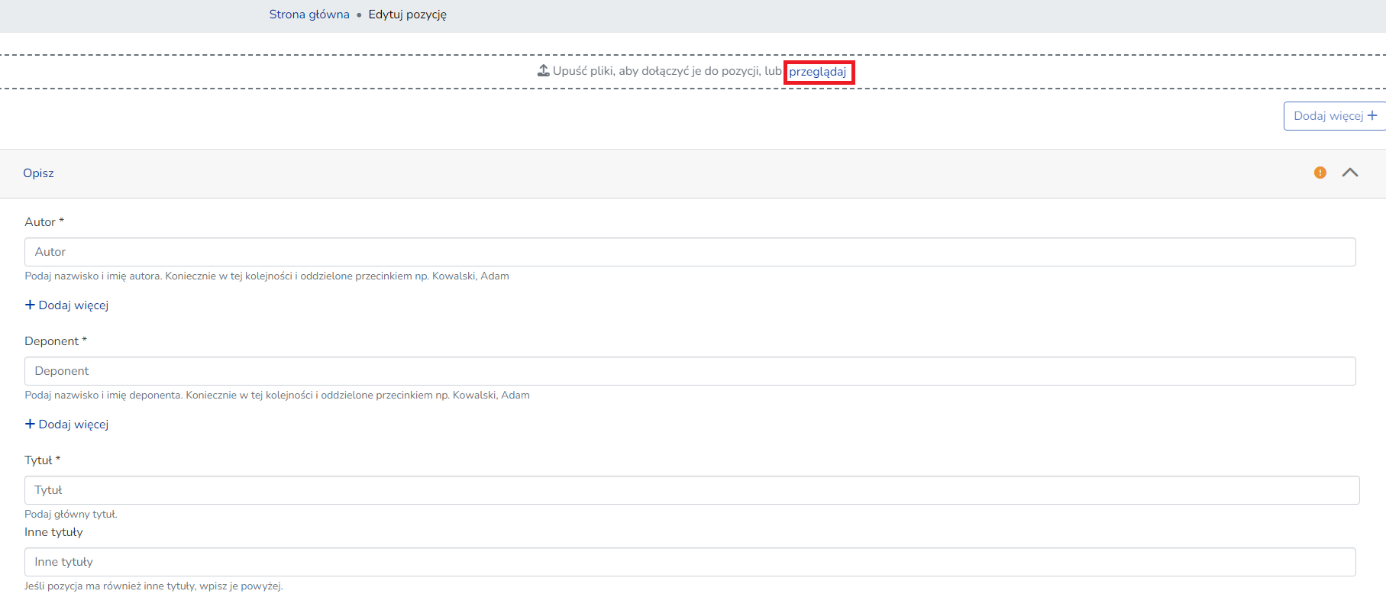Click the Dodaj więcej button at top right
Screen dimensions: 1386x594
pos(1335,116)
